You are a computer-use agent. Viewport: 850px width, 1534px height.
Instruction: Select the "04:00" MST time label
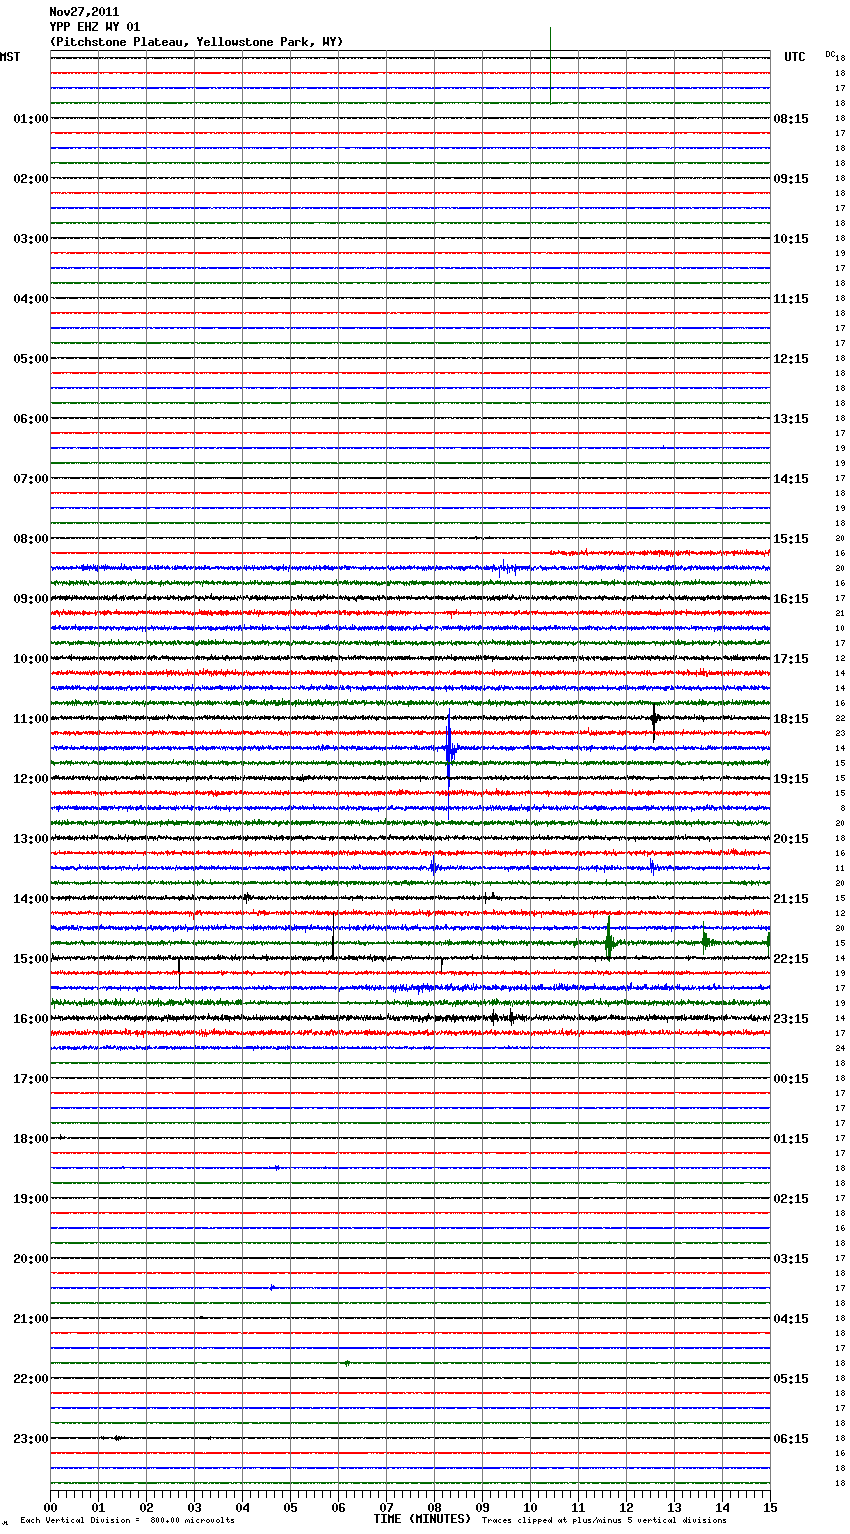(x=30, y=299)
